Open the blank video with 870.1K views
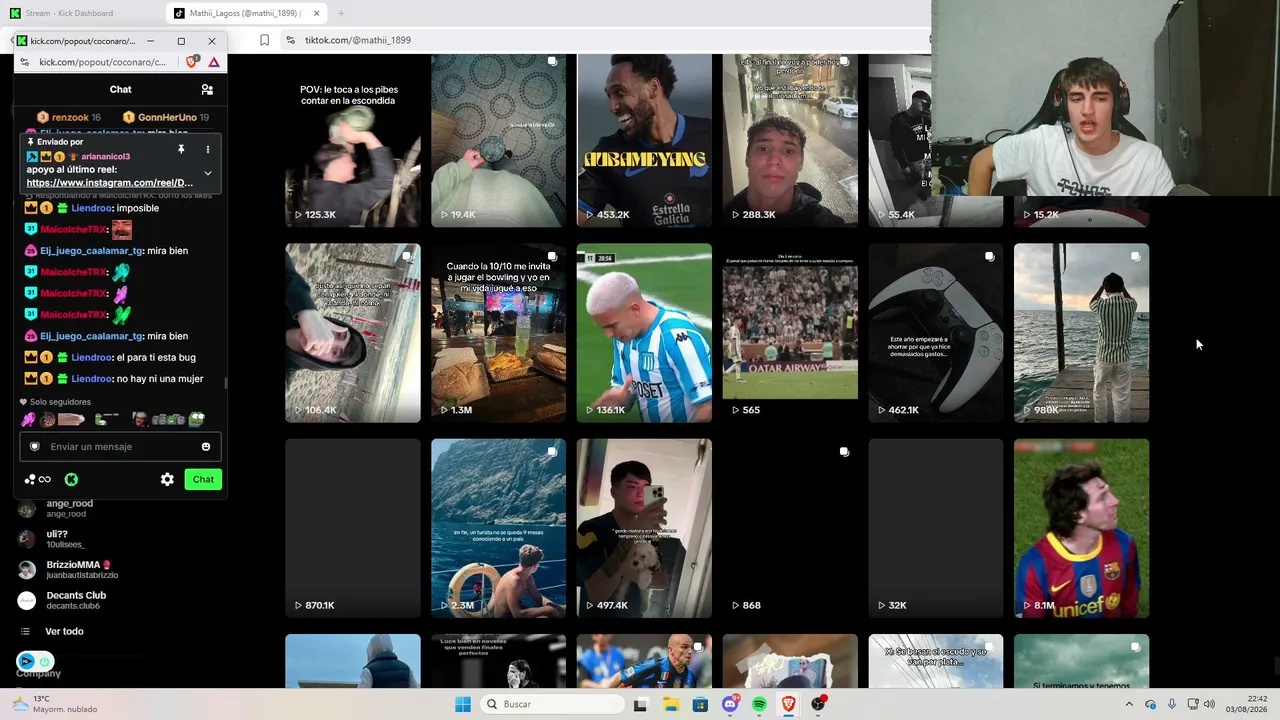This screenshot has width=1280, height=720. 353,528
